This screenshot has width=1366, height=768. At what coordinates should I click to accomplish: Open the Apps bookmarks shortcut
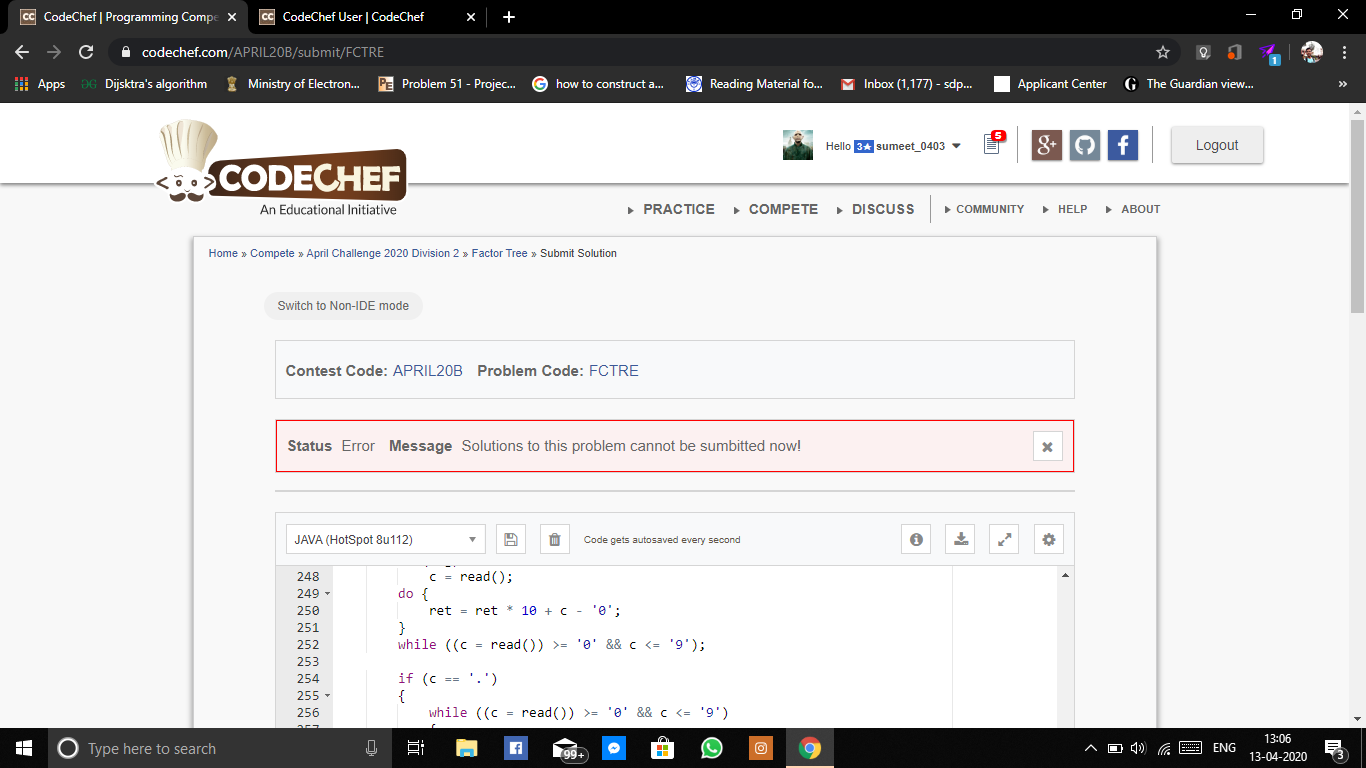[40, 84]
